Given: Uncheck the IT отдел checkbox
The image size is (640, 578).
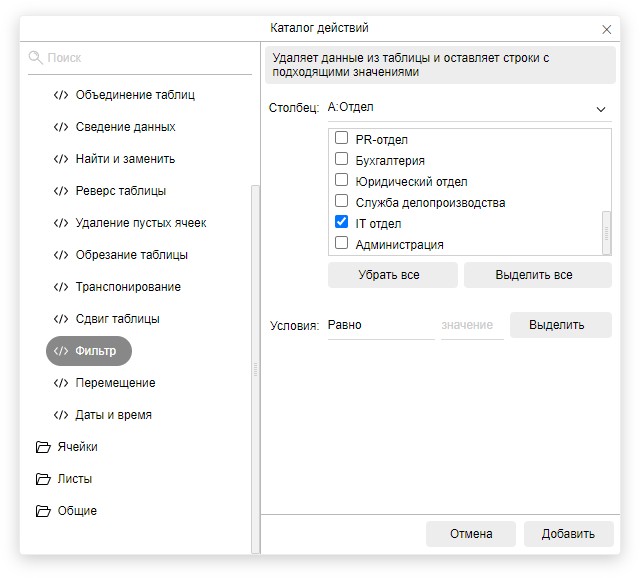Looking at the screenshot, I should point(341,222).
